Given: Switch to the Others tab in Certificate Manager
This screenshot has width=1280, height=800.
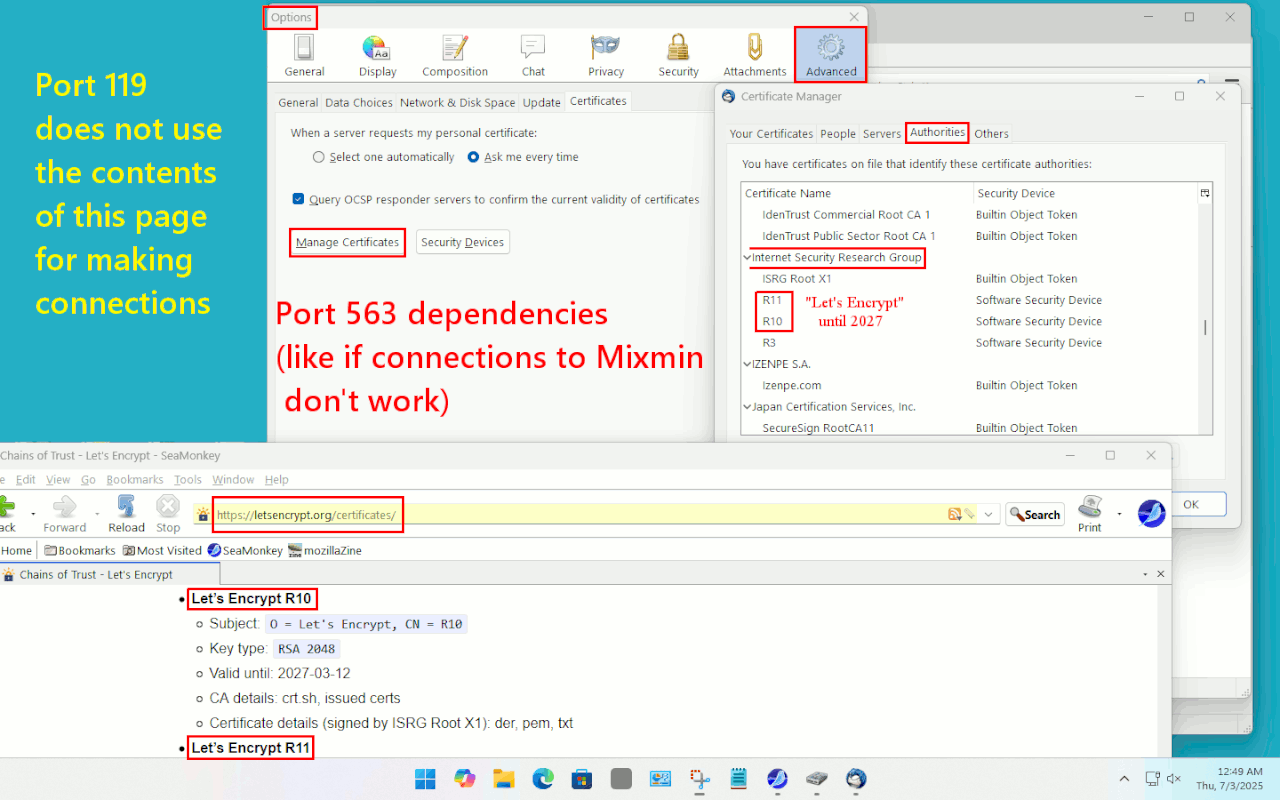Looking at the screenshot, I should click(x=991, y=134).
